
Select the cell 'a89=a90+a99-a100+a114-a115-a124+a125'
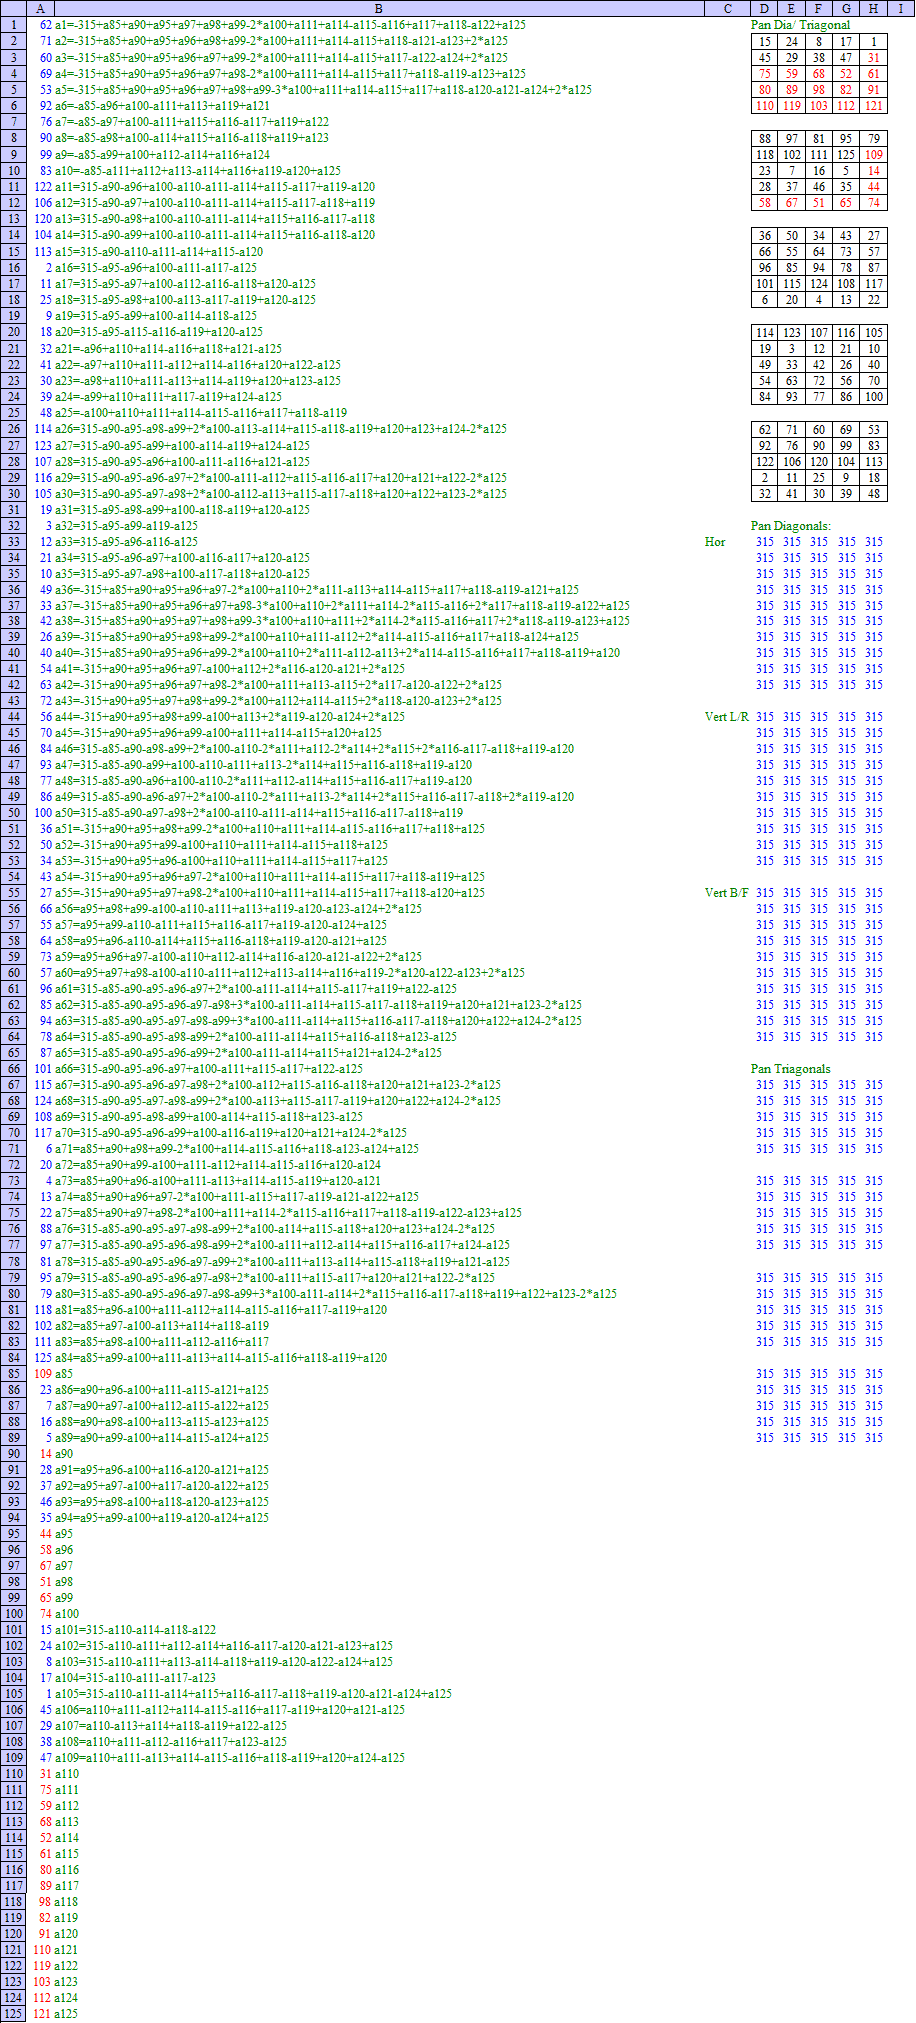tap(162, 1437)
